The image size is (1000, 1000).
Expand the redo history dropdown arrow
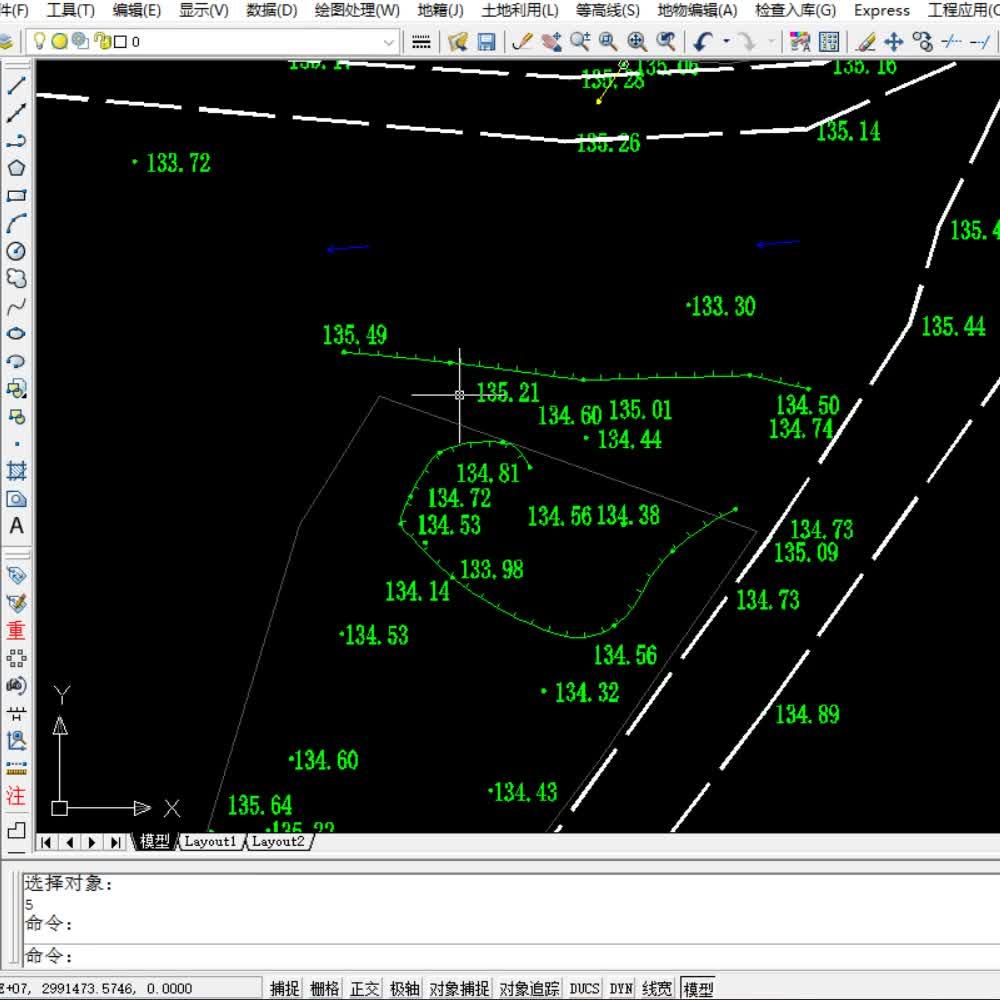[771, 42]
